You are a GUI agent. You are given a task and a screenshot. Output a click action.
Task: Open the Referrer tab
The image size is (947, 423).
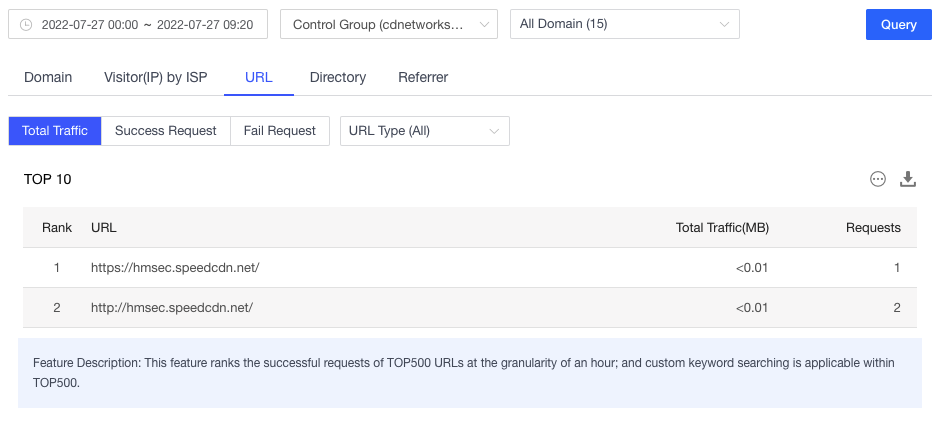point(423,77)
